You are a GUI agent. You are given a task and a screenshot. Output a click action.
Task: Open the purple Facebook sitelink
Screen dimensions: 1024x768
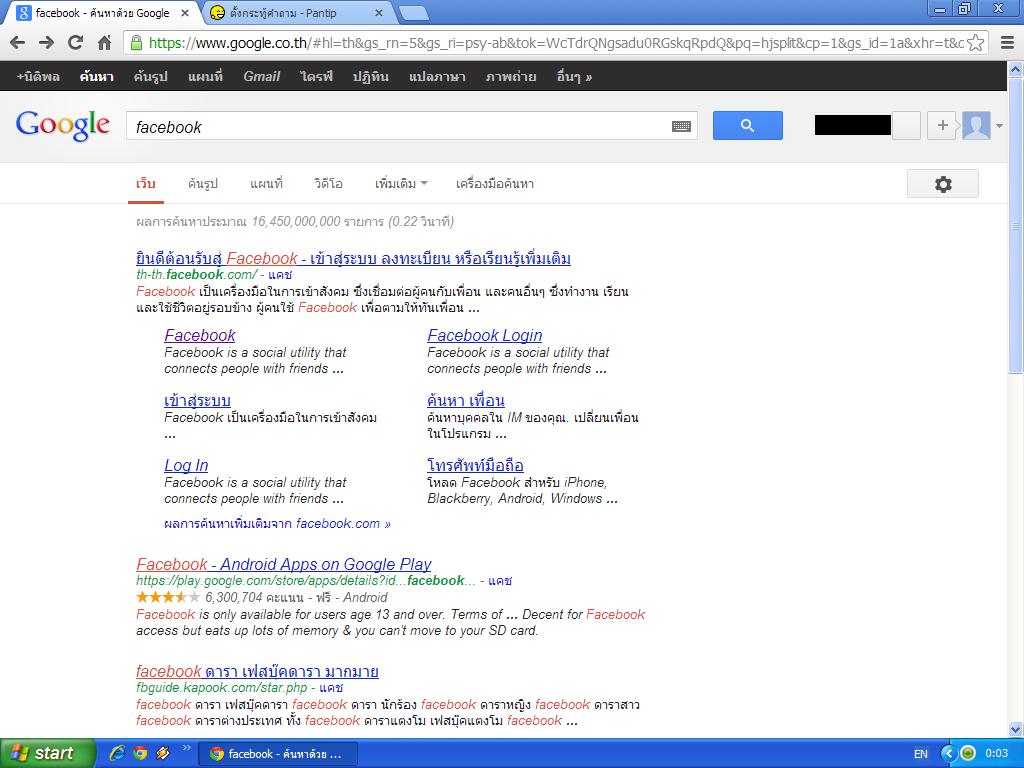point(200,335)
